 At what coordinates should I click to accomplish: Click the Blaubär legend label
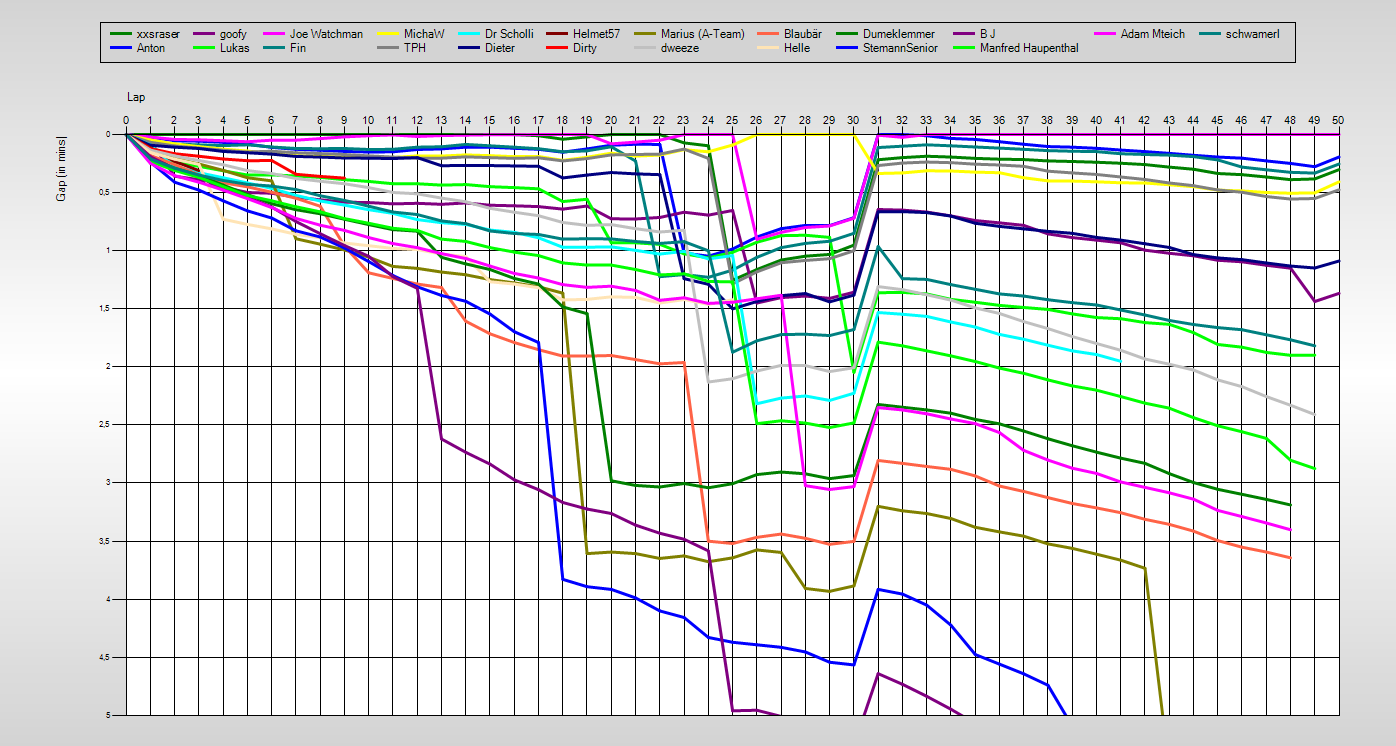(x=804, y=34)
